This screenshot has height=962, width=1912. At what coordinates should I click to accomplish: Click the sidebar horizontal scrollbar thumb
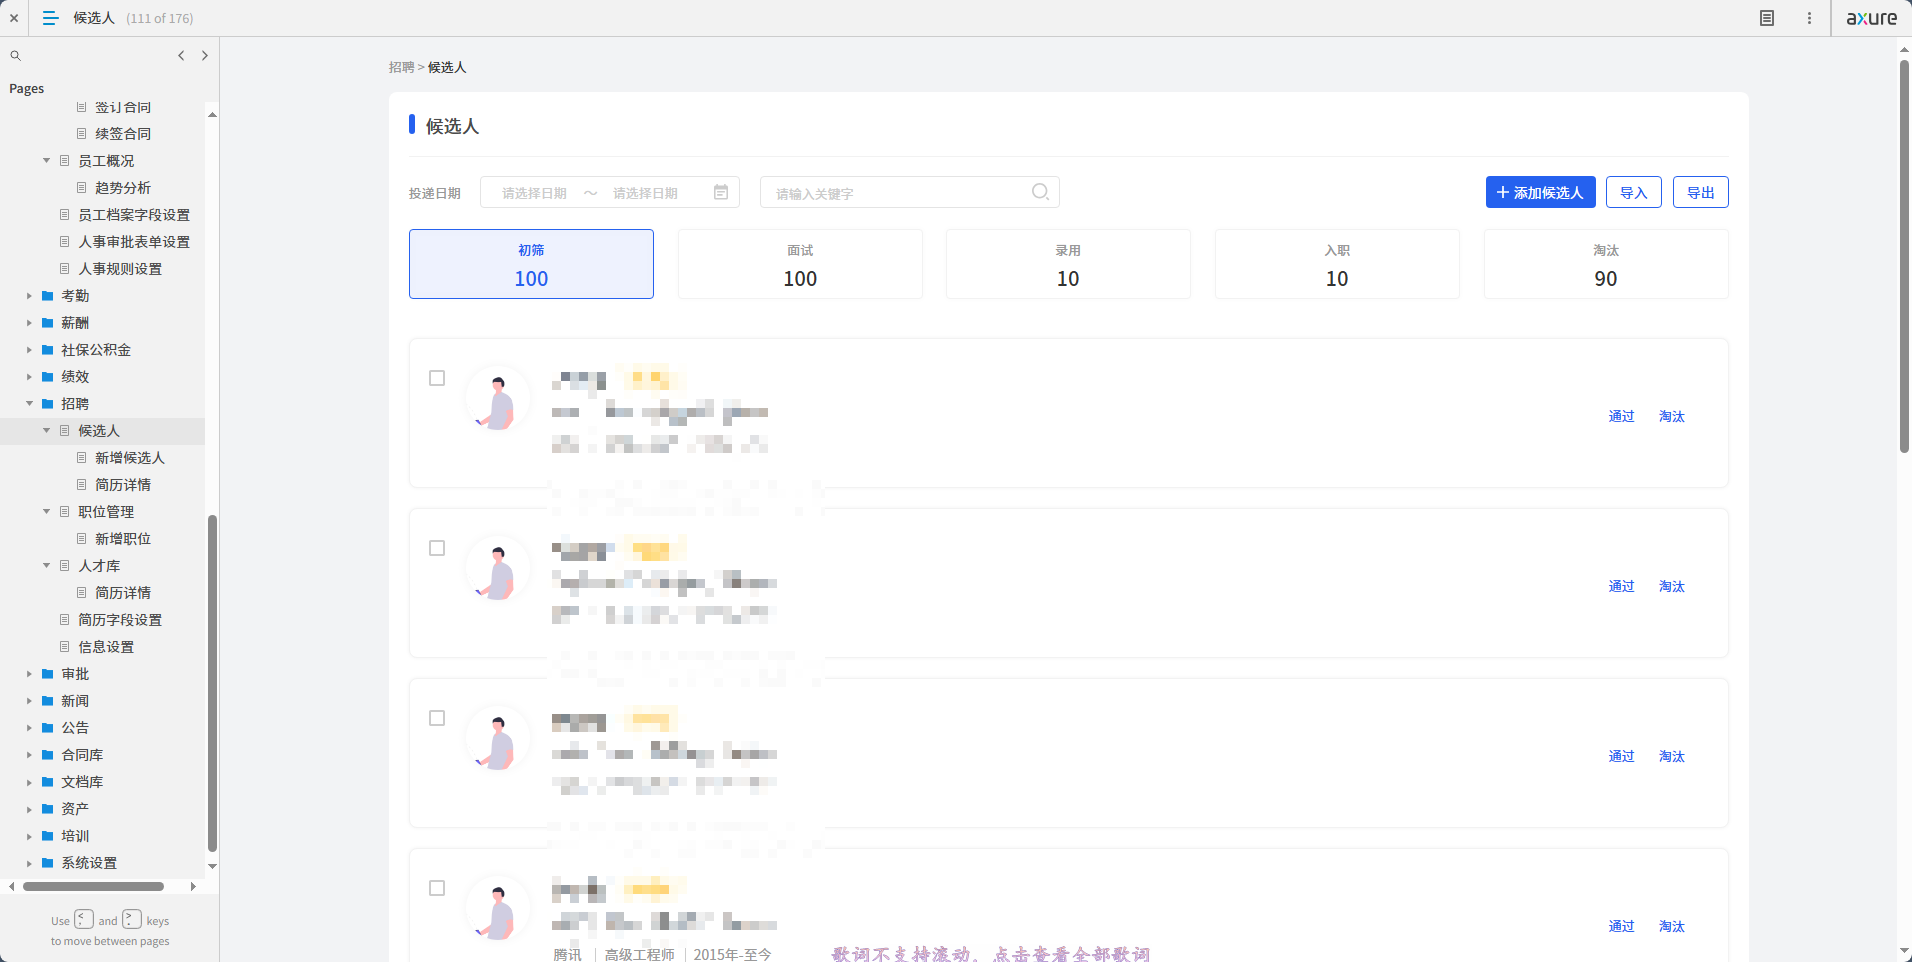coord(93,886)
